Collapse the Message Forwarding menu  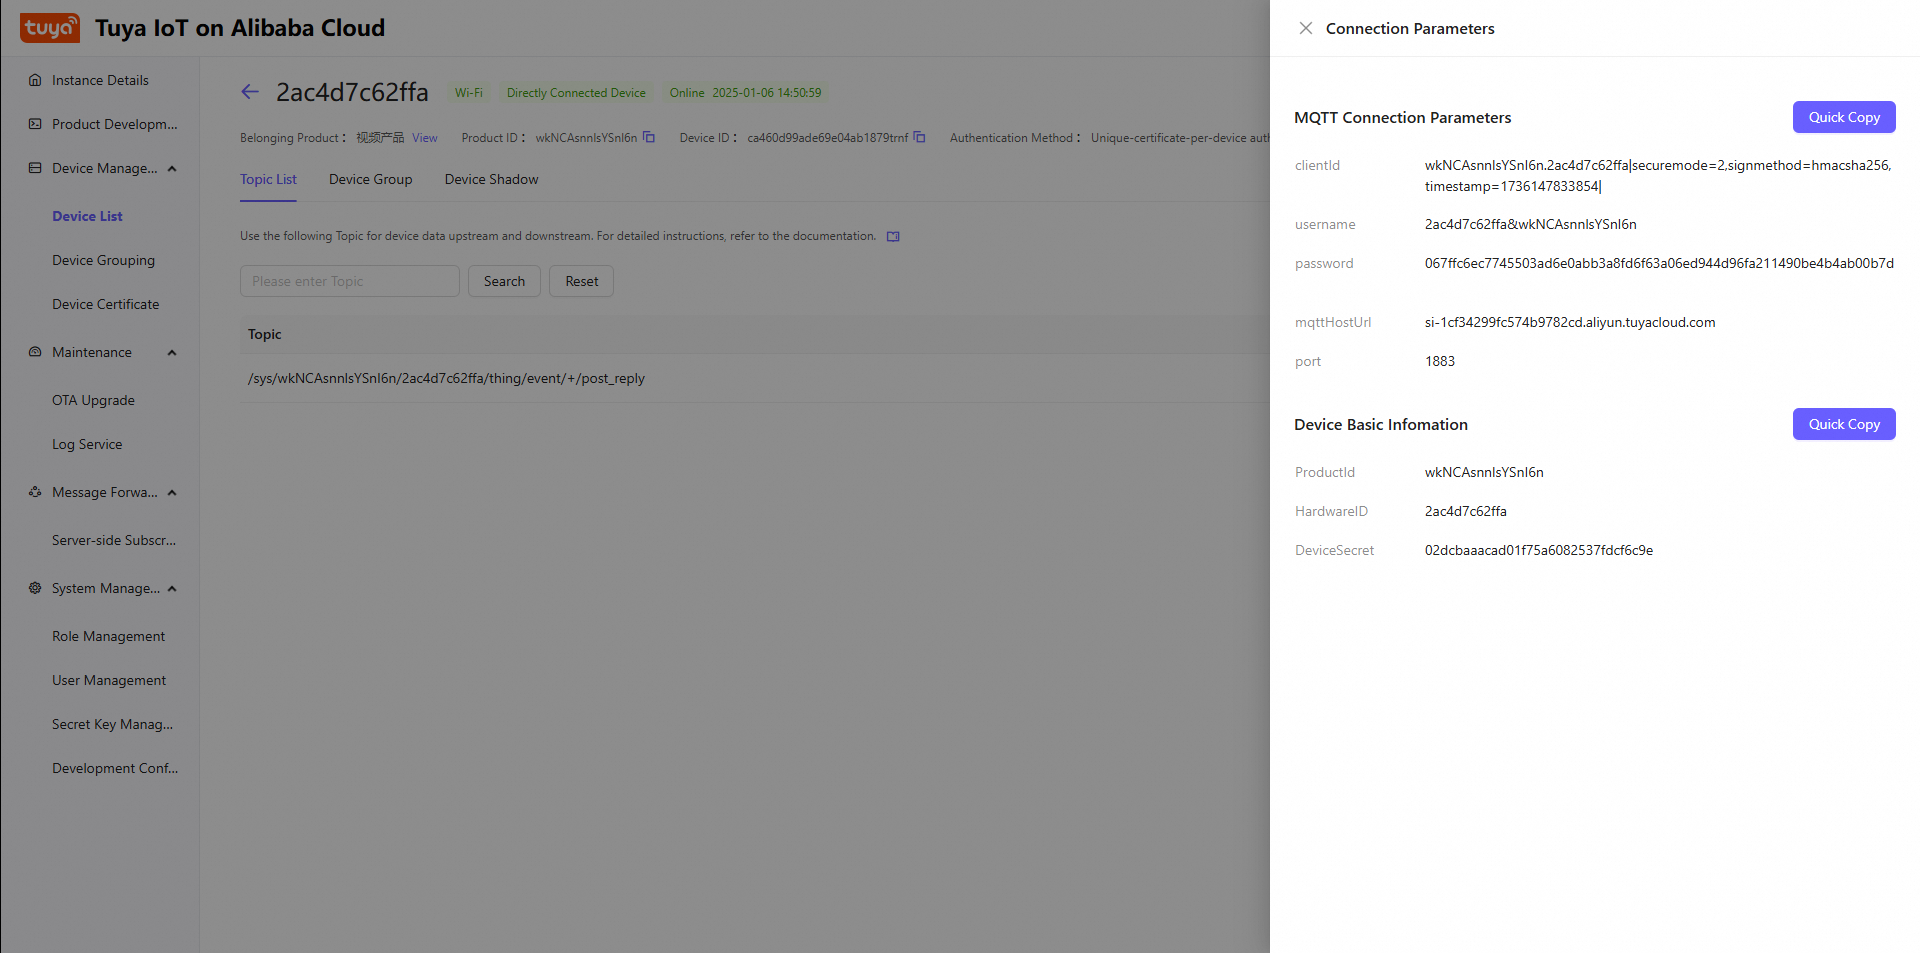(172, 492)
